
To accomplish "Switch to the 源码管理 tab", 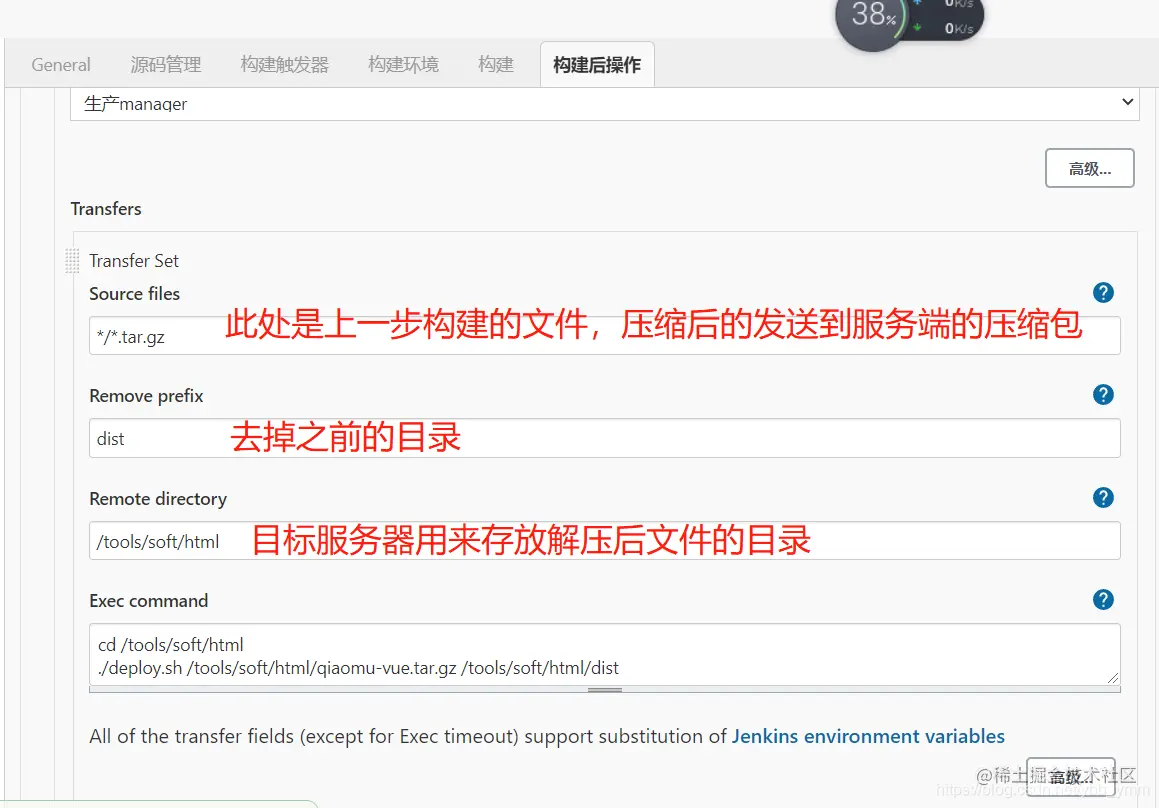I will (166, 65).
